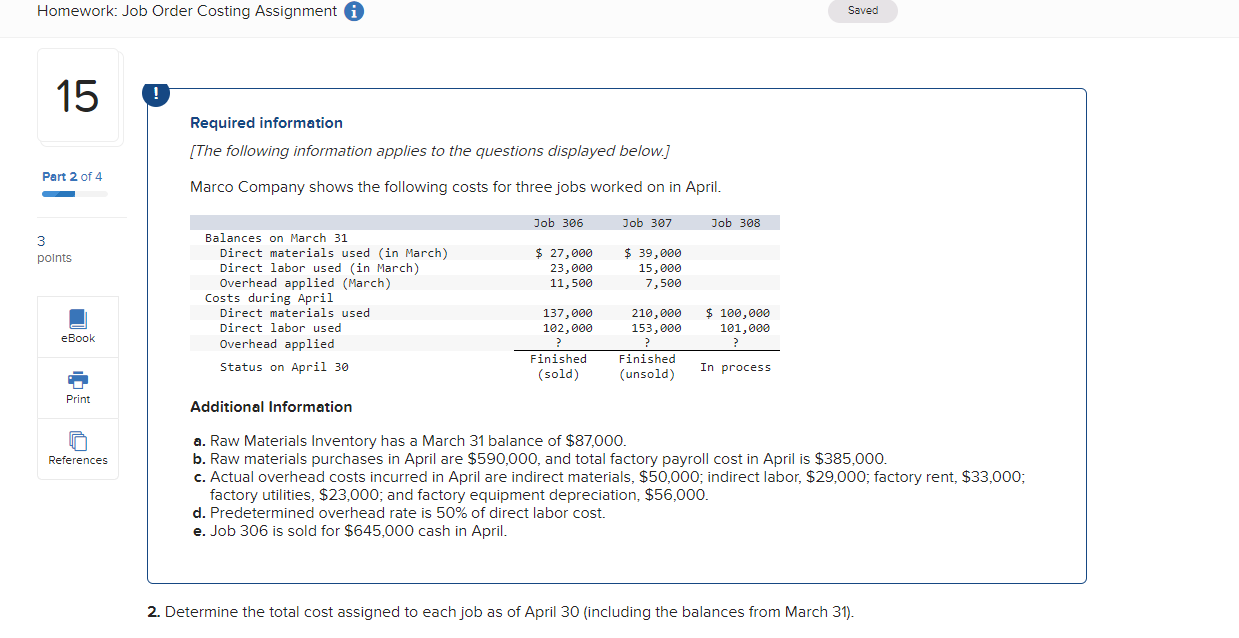Select the Additional Information heading
The image size is (1239, 638).
(x=272, y=406)
